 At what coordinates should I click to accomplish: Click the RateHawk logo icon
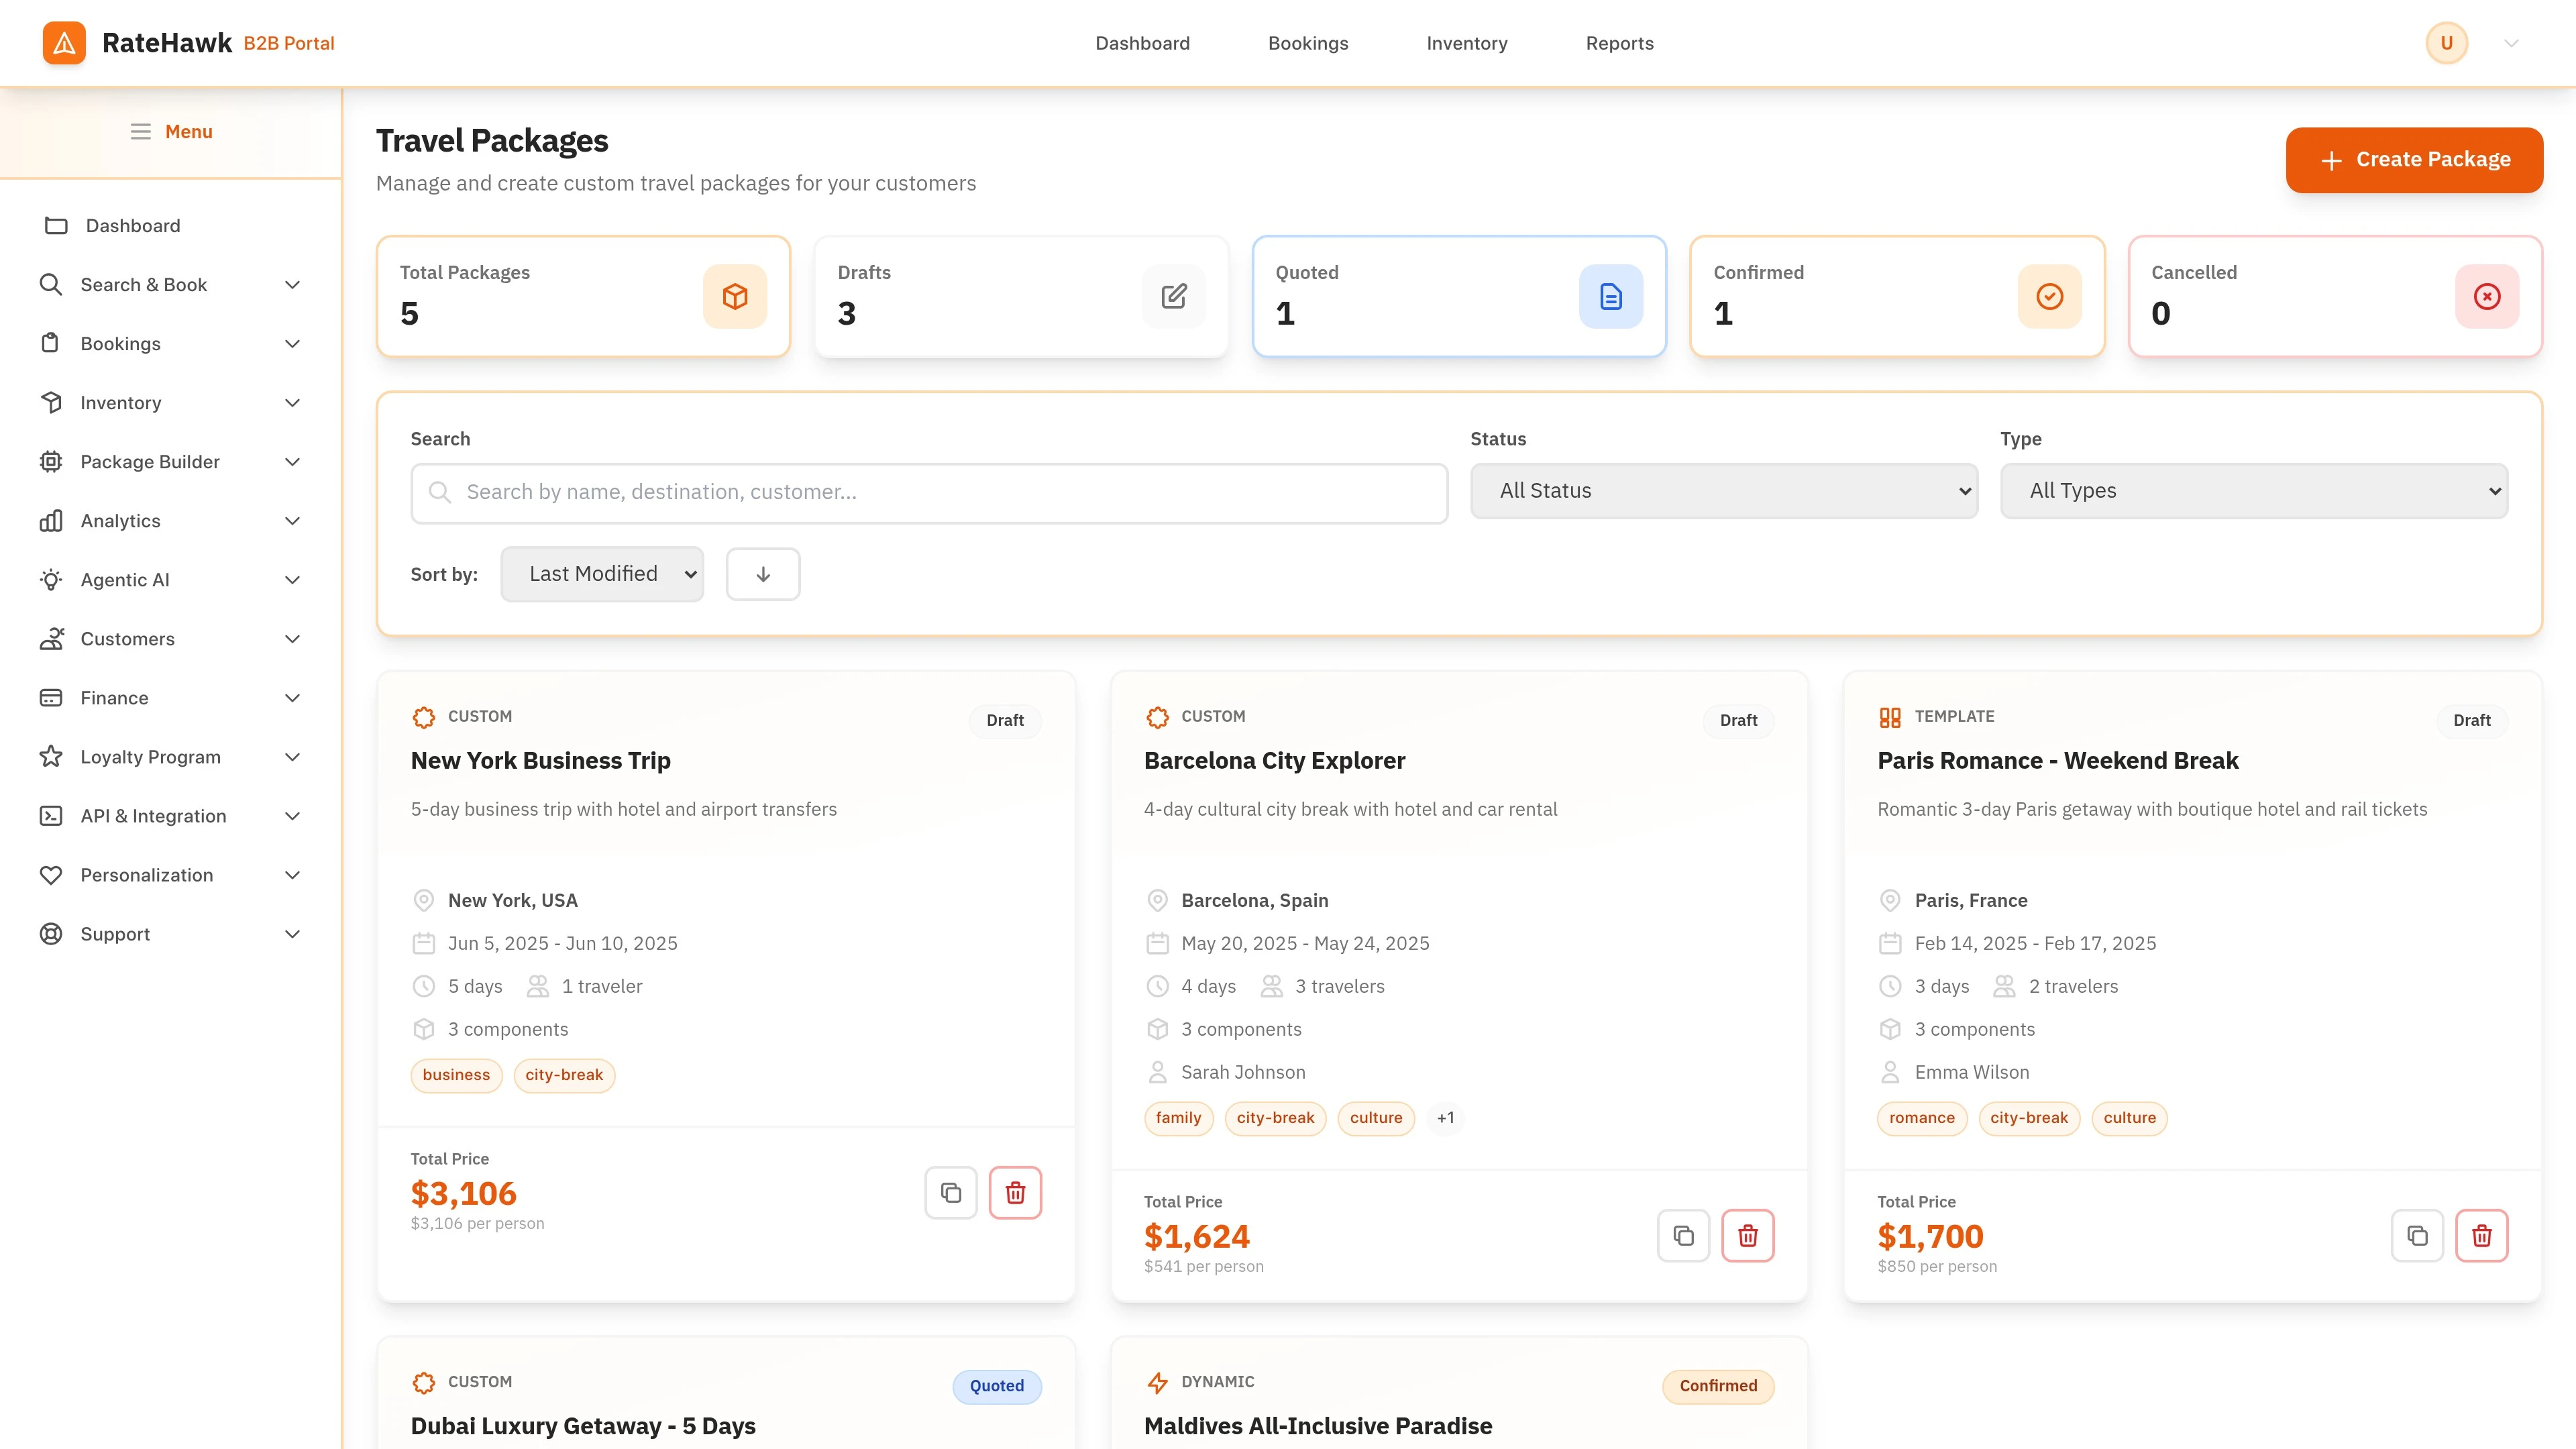pyautogui.click(x=64, y=43)
